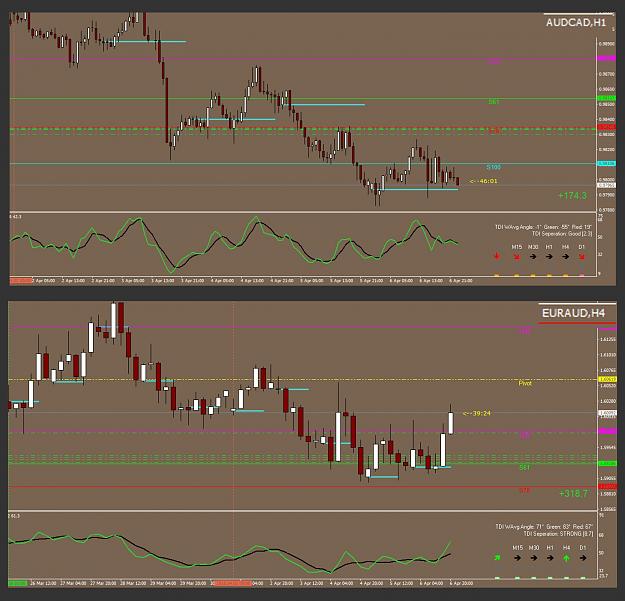Viewport: 625px width, 601px height.
Task: Click the black H4 trend arrow in AUDCAD chart
Action: point(566,257)
